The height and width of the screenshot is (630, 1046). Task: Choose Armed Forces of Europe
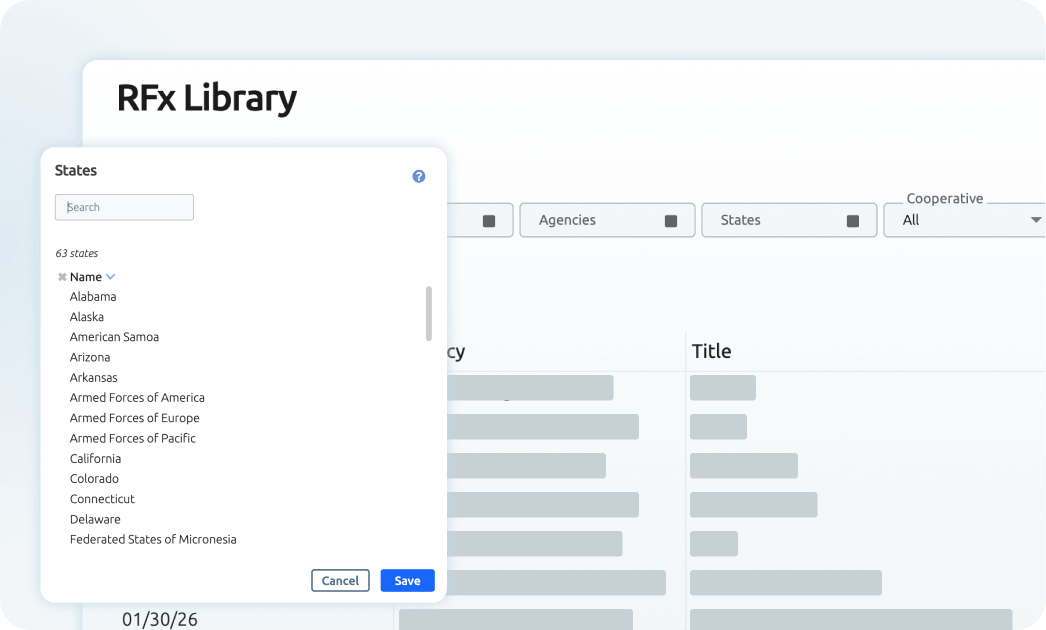[x=134, y=418]
